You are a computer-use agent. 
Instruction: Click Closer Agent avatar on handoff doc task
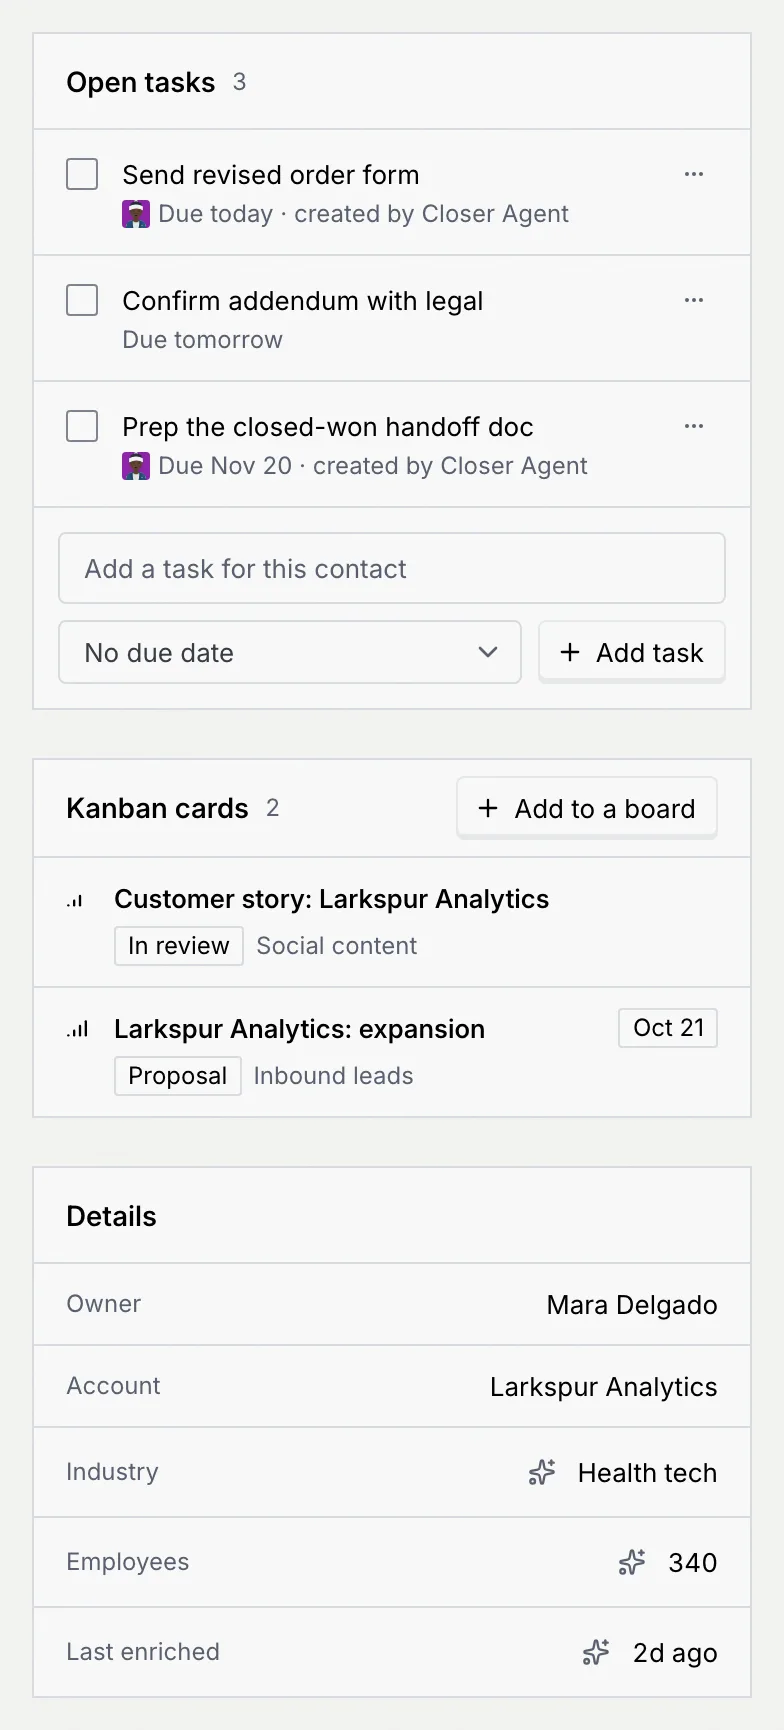[136, 466]
